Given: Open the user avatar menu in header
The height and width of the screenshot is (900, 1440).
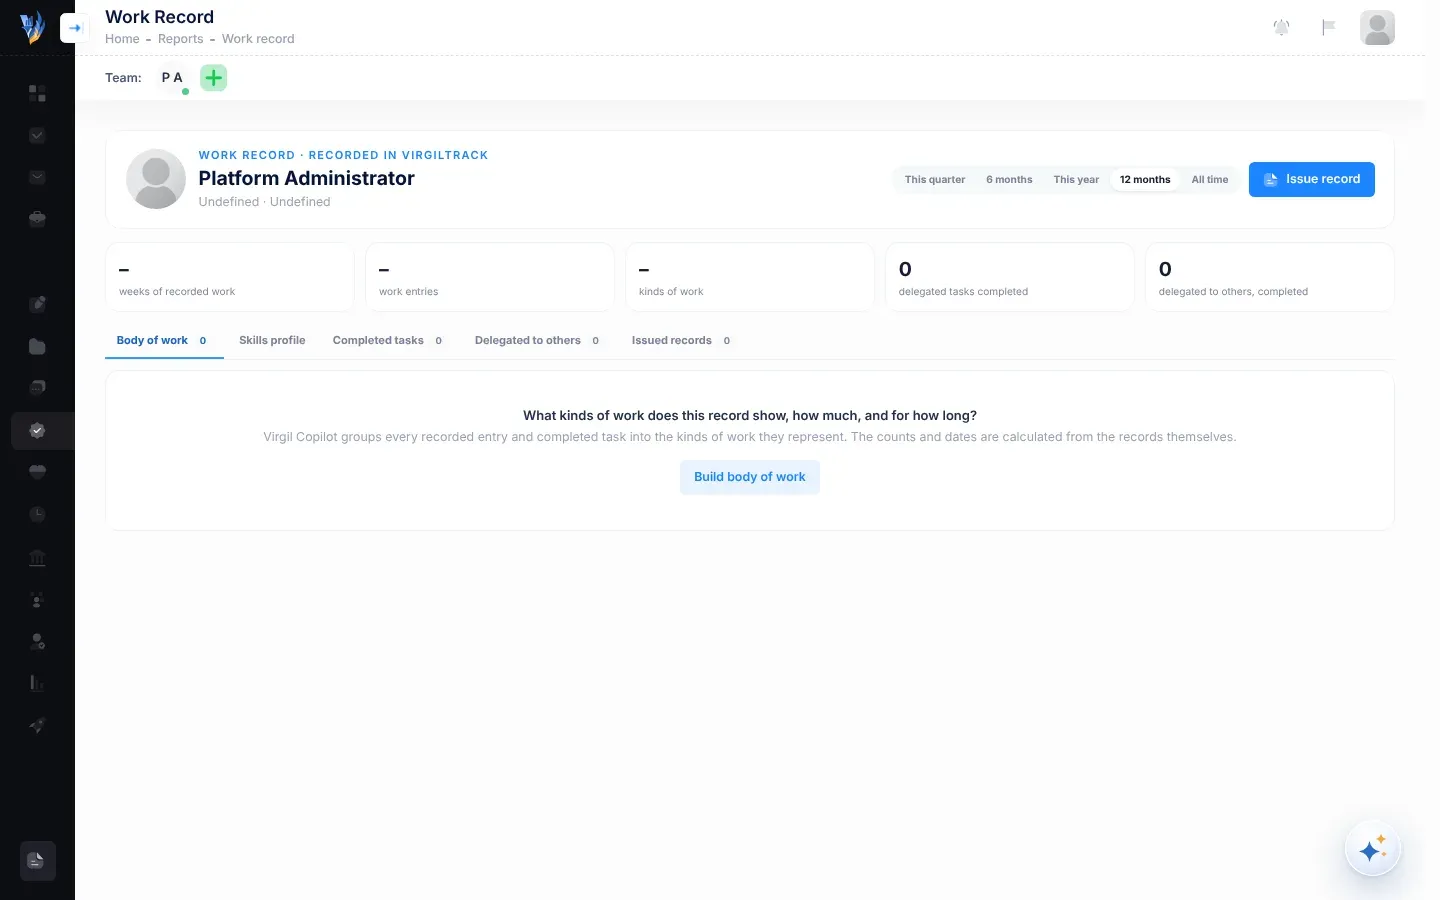Looking at the screenshot, I should click(1377, 28).
